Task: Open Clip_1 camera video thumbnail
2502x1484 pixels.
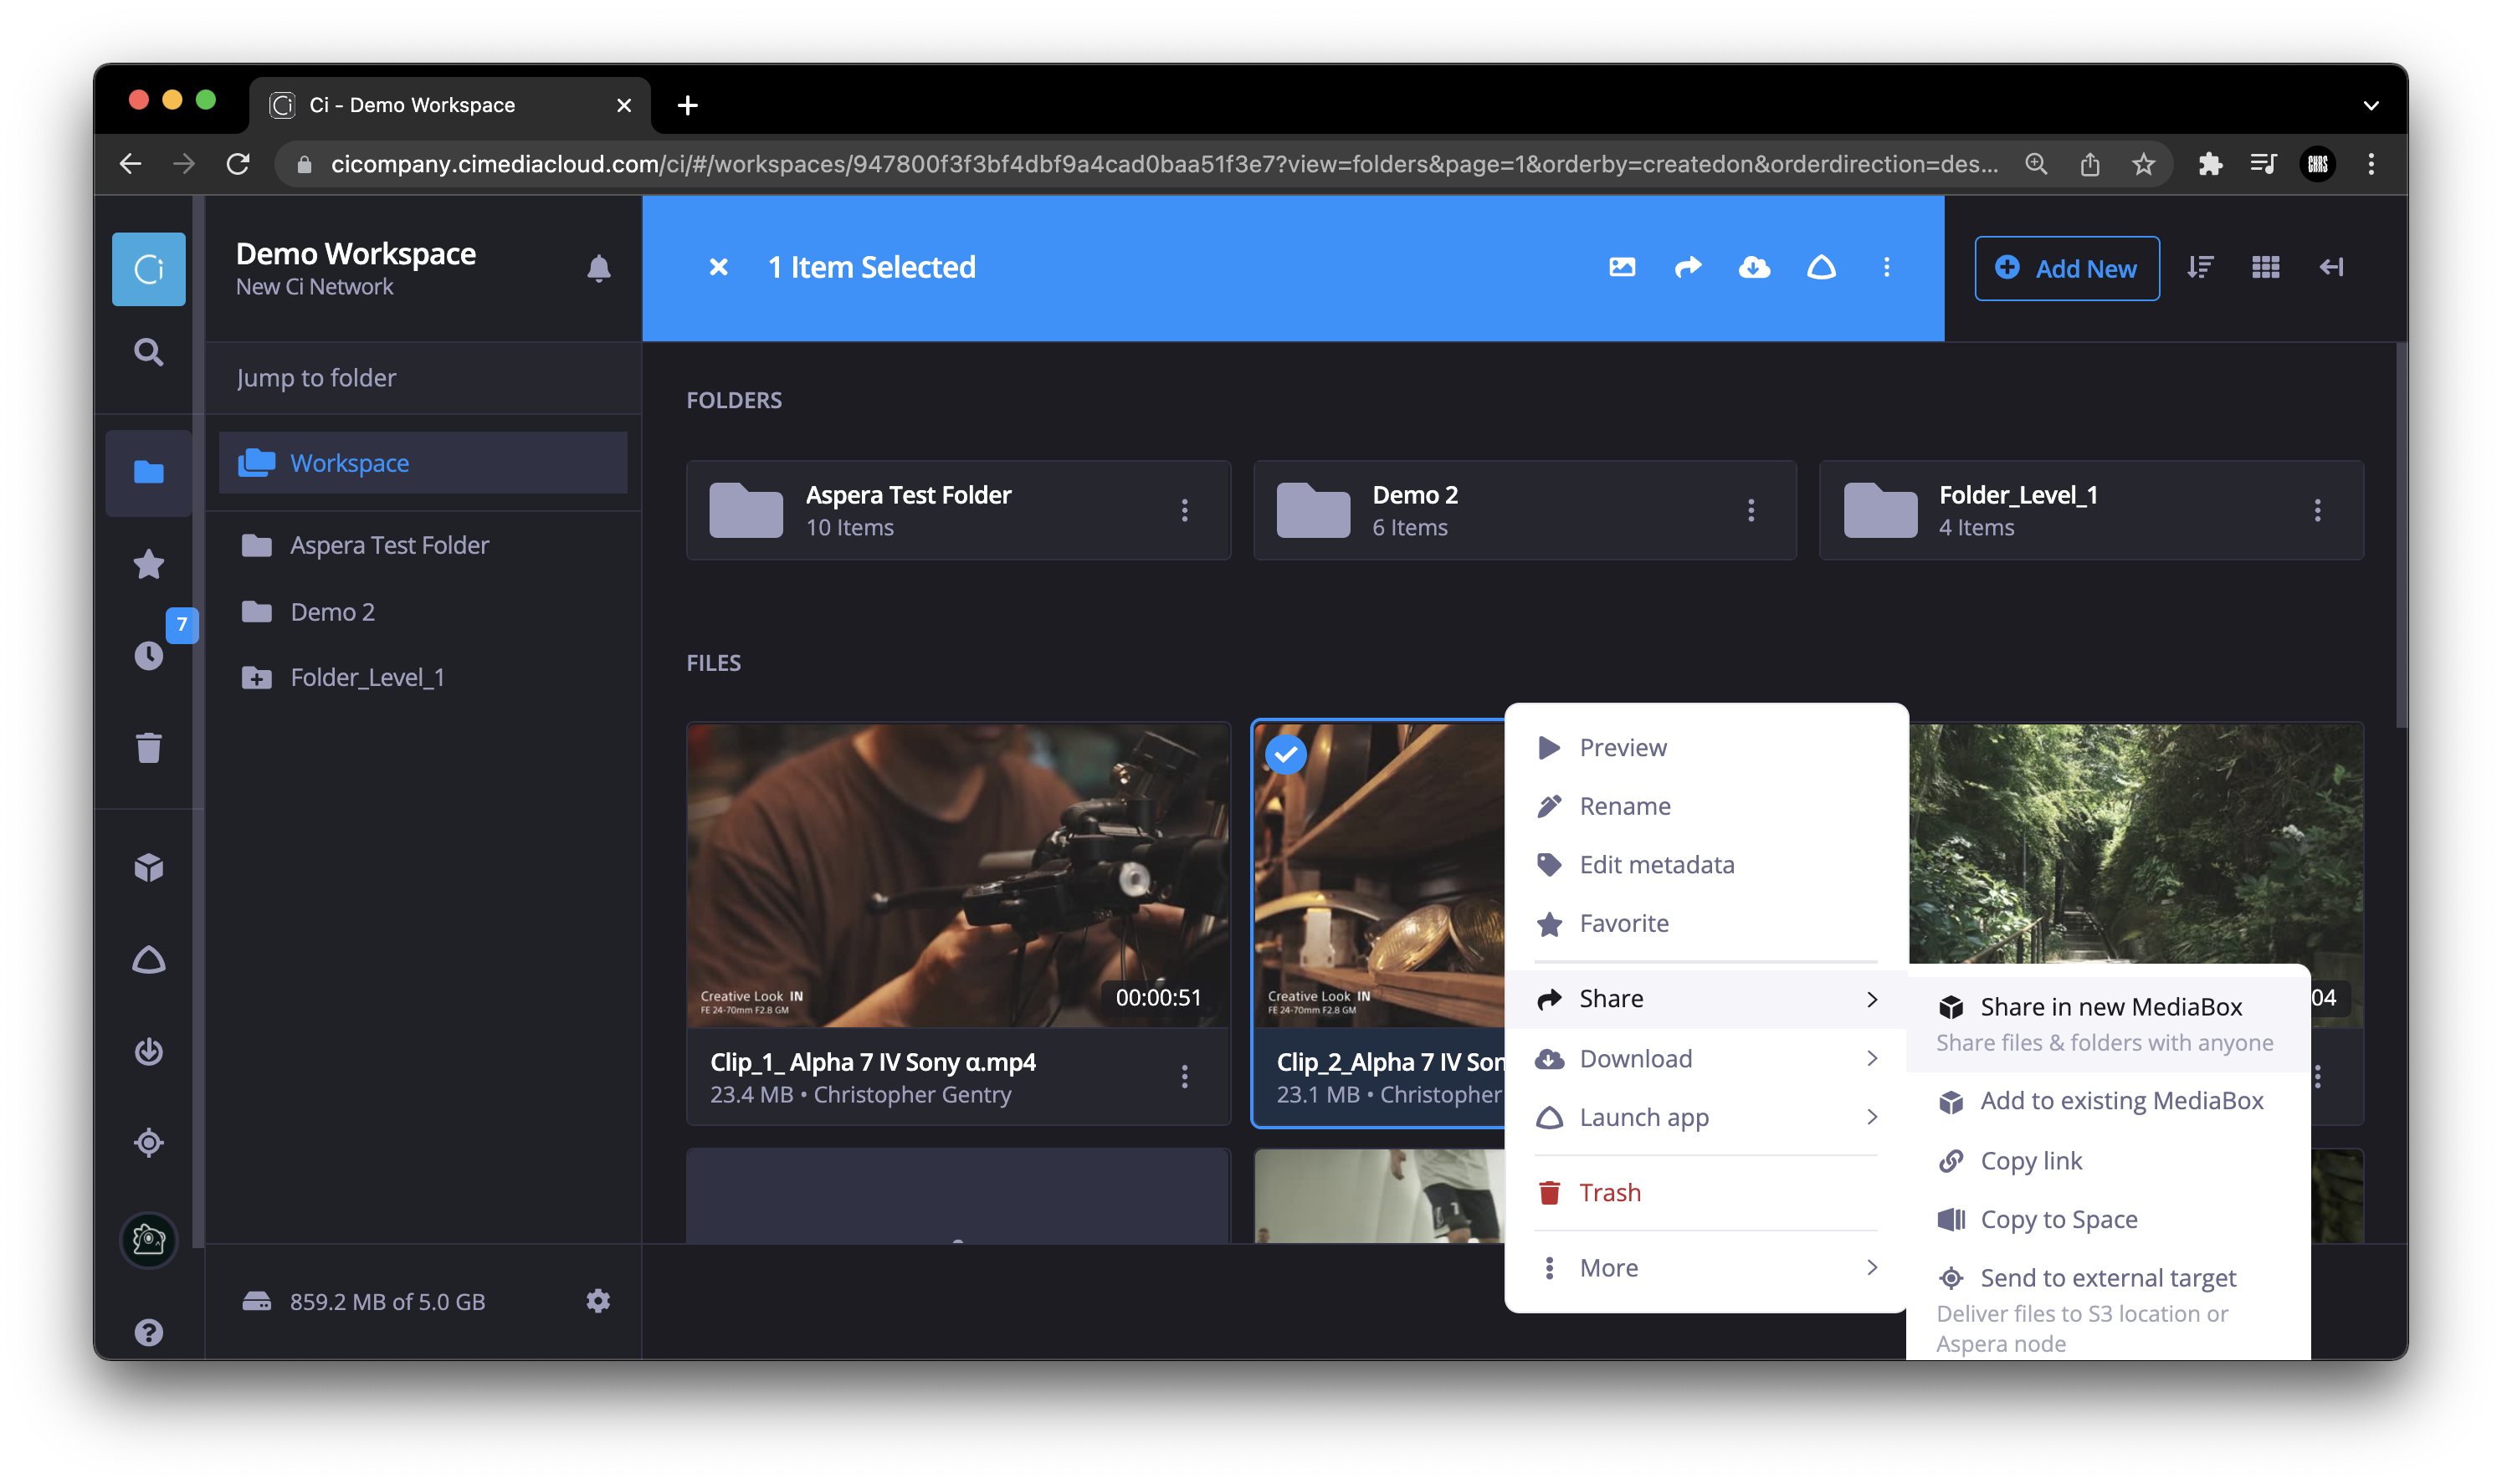Action: [x=957, y=875]
